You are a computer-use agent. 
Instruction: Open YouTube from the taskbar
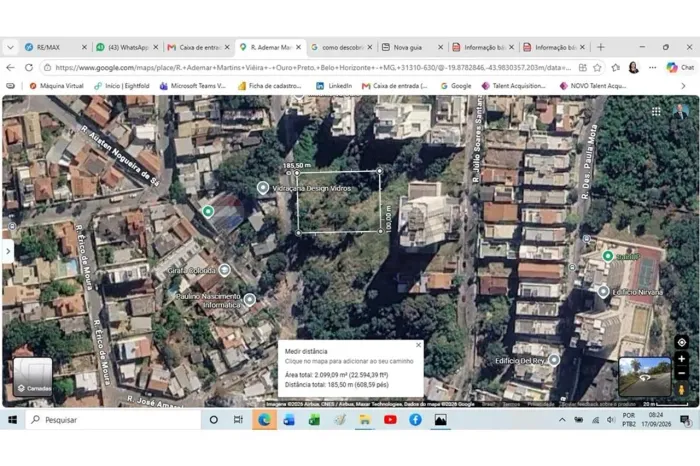[x=390, y=420]
